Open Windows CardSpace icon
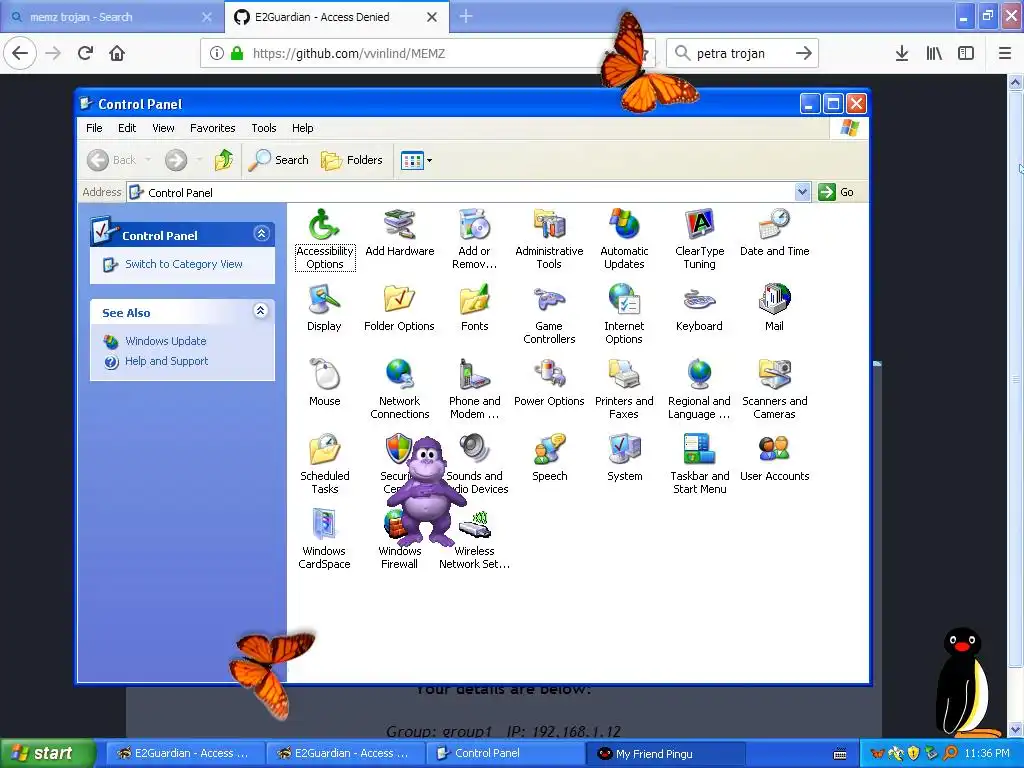Screen dimensions: 1024x768 [325, 539]
